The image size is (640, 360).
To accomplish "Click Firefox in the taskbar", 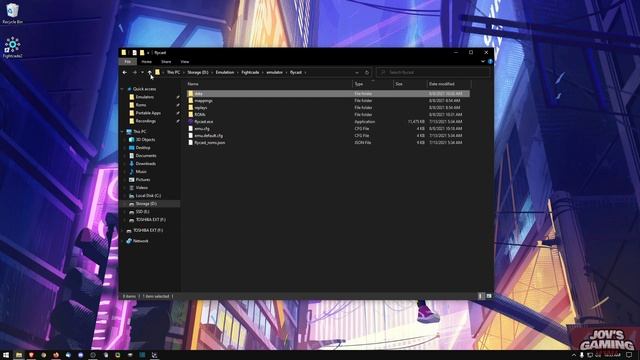I will coord(56,355).
